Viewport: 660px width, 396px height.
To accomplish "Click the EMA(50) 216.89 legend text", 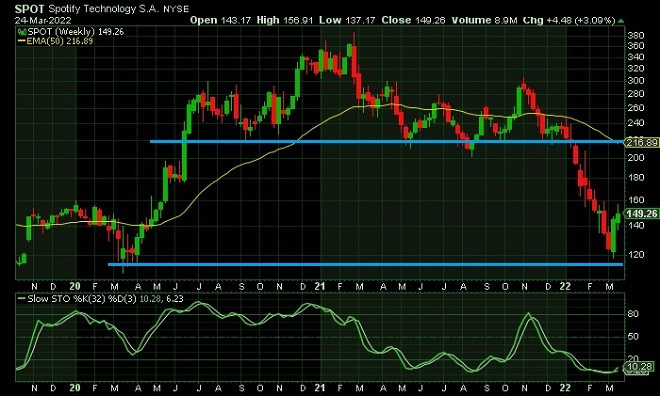I will tap(59, 41).
